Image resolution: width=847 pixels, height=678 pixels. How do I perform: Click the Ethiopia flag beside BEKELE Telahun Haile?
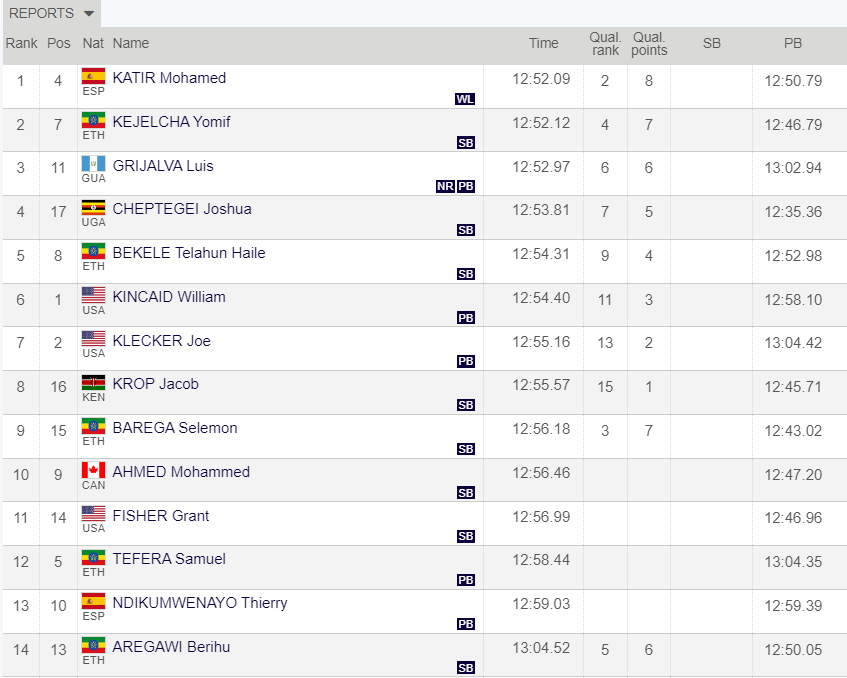point(93,251)
